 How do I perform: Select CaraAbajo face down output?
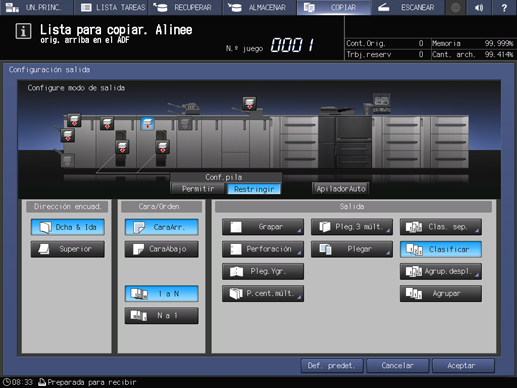162,249
